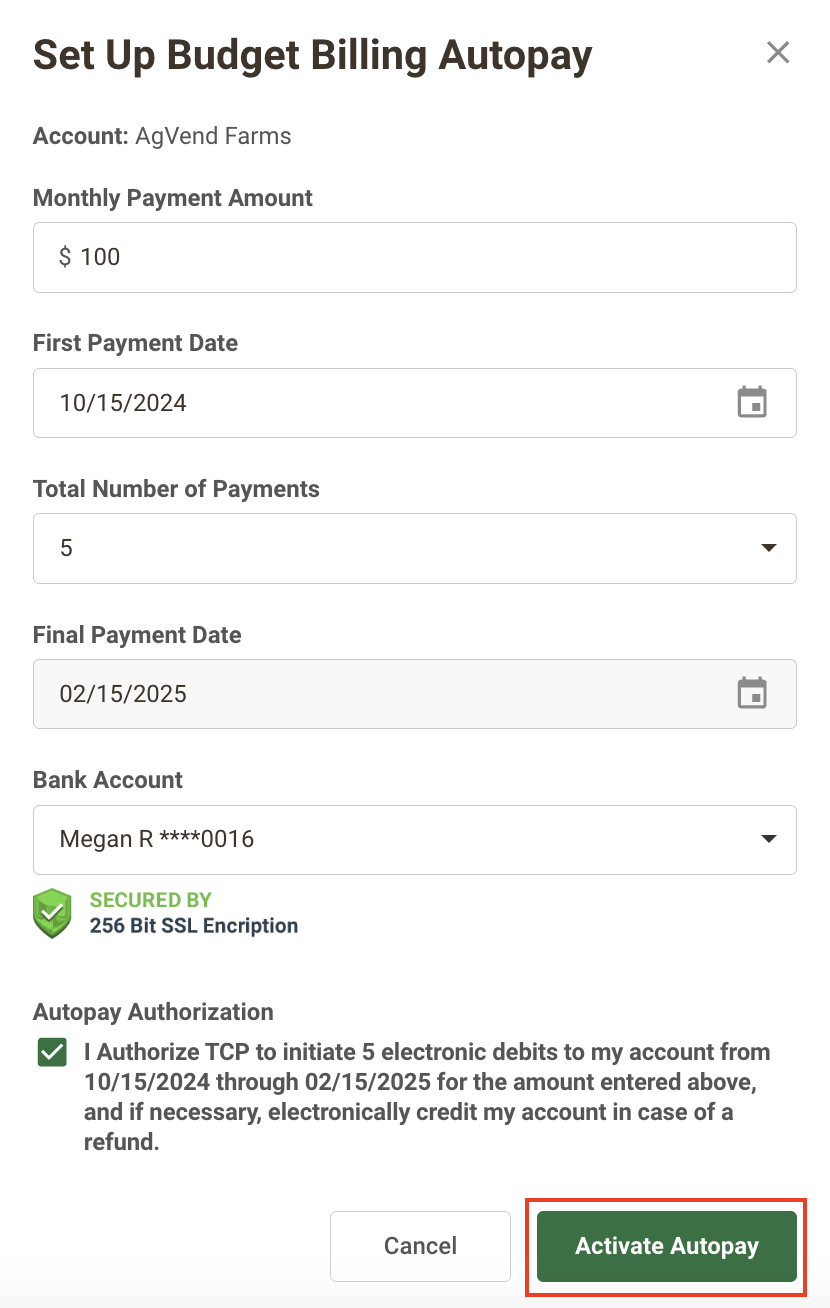
Task: Click the Monthly Payment Amount label
Action: [173, 198]
